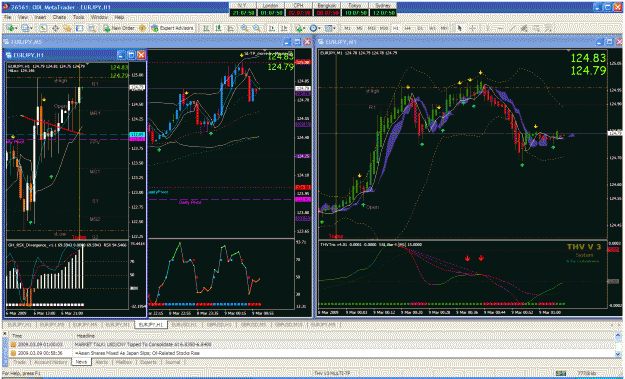Image resolution: width=625 pixels, height=379 pixels.
Task: Toggle the Chart Shift icon
Action: [283, 28]
